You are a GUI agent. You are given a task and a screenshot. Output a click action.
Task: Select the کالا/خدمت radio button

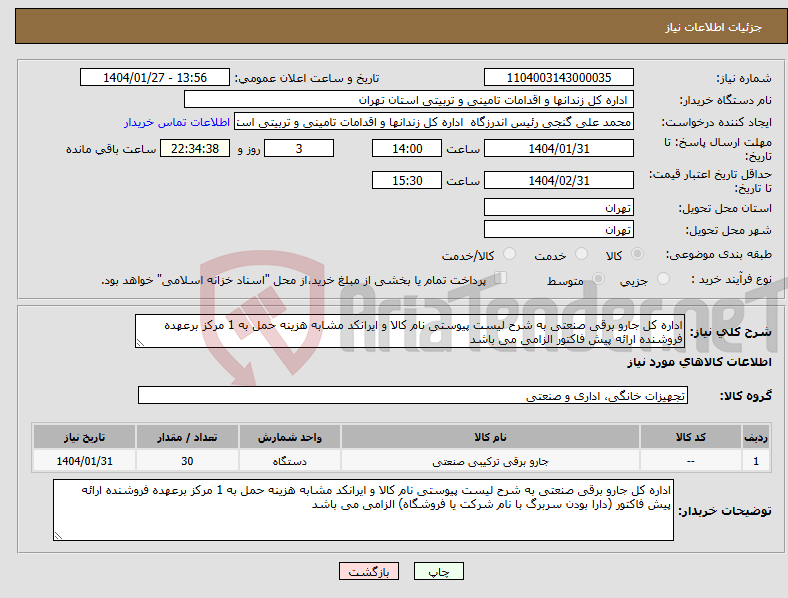pos(510,254)
